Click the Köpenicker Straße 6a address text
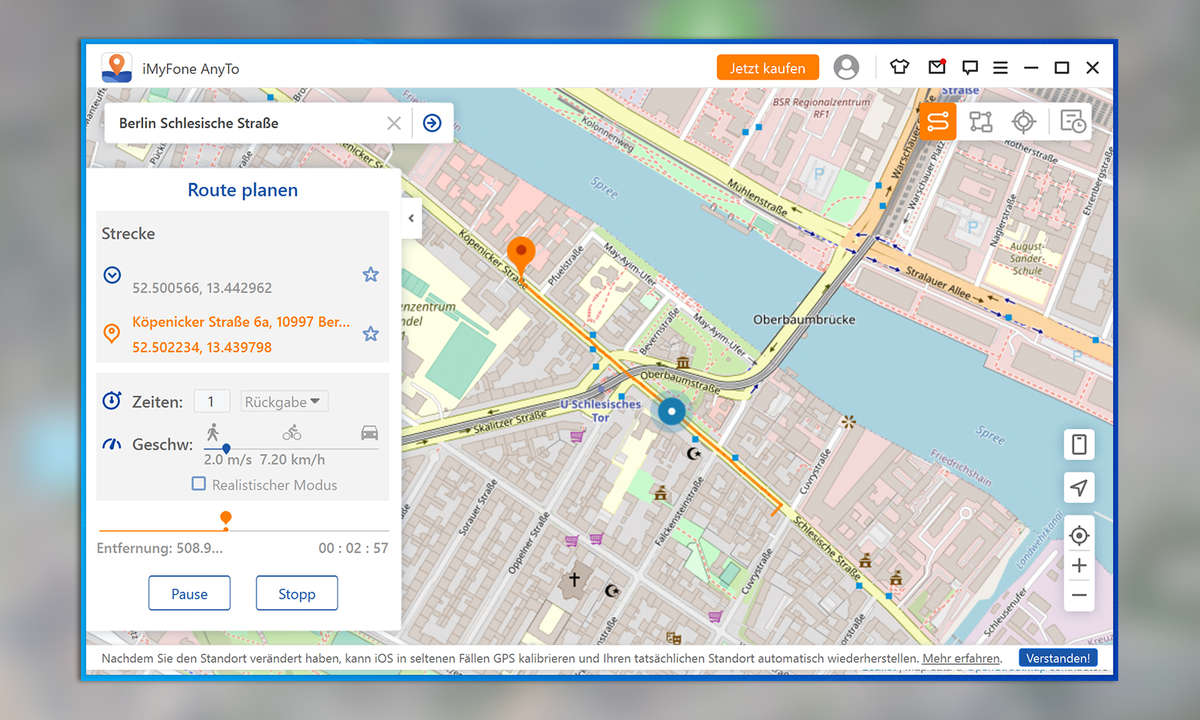Screen dimensions: 1200x720 tap(241, 322)
